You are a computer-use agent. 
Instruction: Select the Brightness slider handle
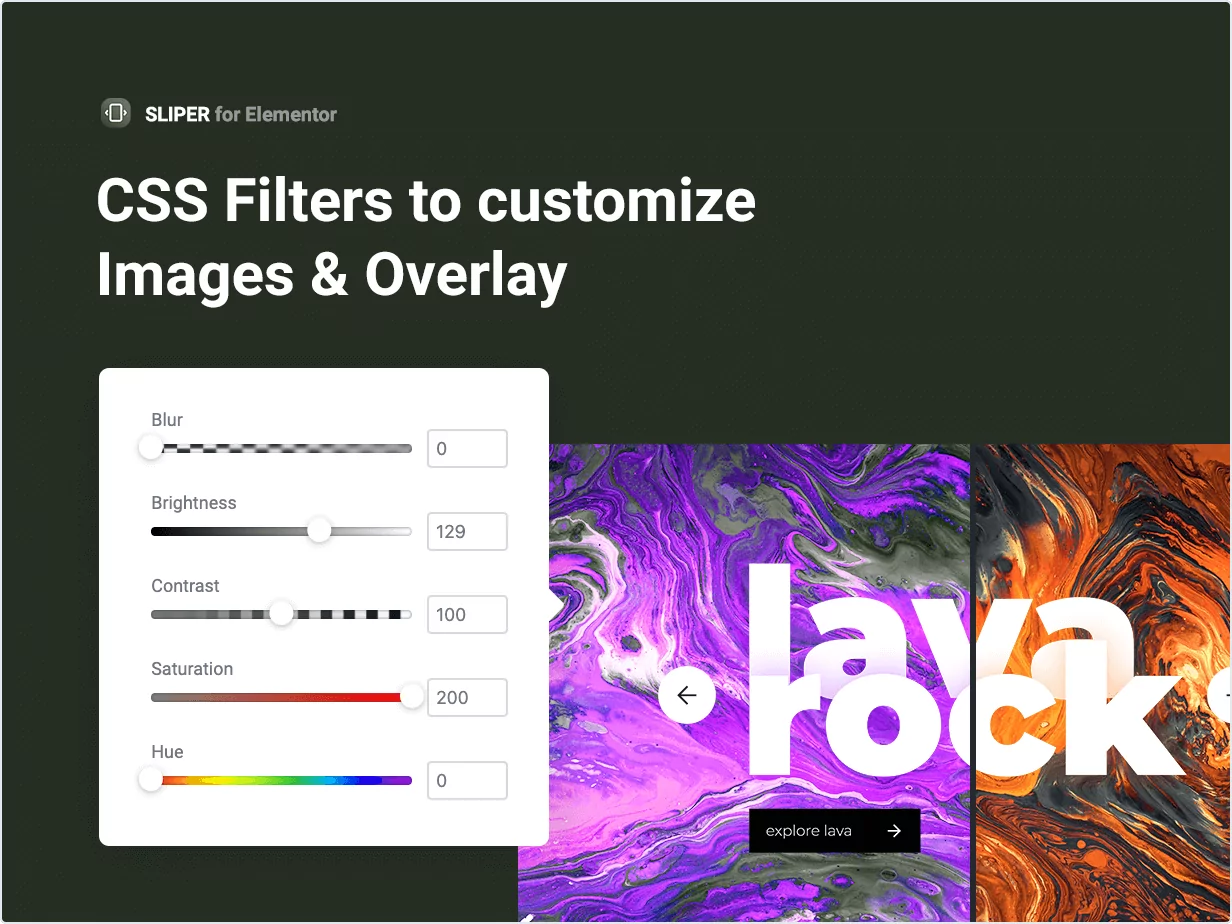click(319, 531)
